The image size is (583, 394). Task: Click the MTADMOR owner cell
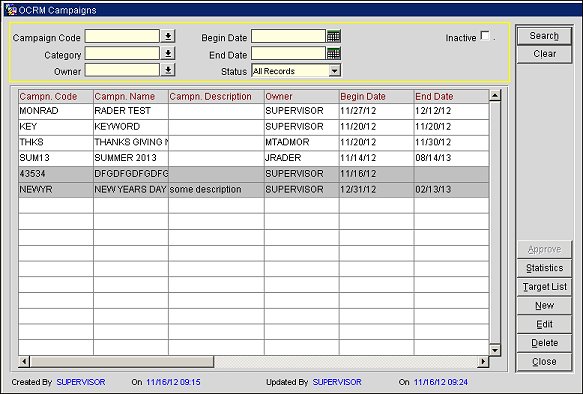[302, 143]
